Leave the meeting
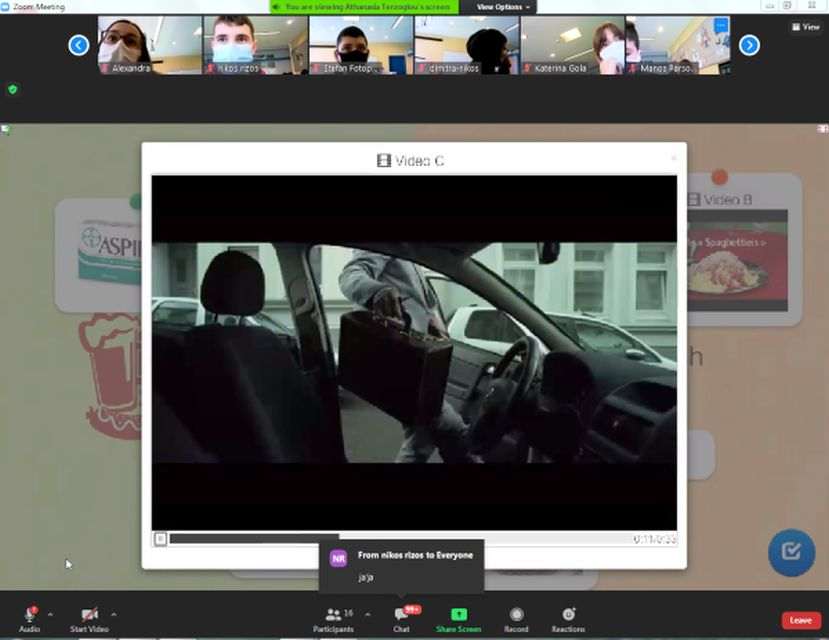Image resolution: width=829 pixels, height=640 pixels. (800, 620)
